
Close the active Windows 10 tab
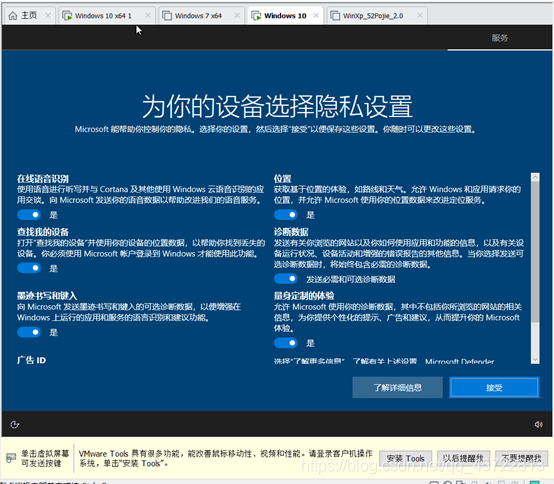point(316,16)
